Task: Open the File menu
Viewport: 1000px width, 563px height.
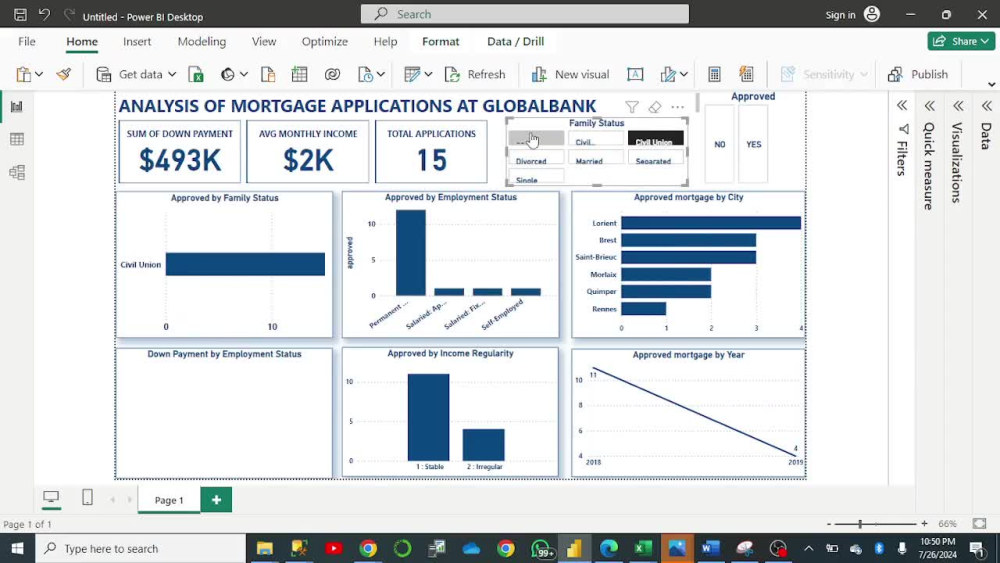Action: point(27,41)
